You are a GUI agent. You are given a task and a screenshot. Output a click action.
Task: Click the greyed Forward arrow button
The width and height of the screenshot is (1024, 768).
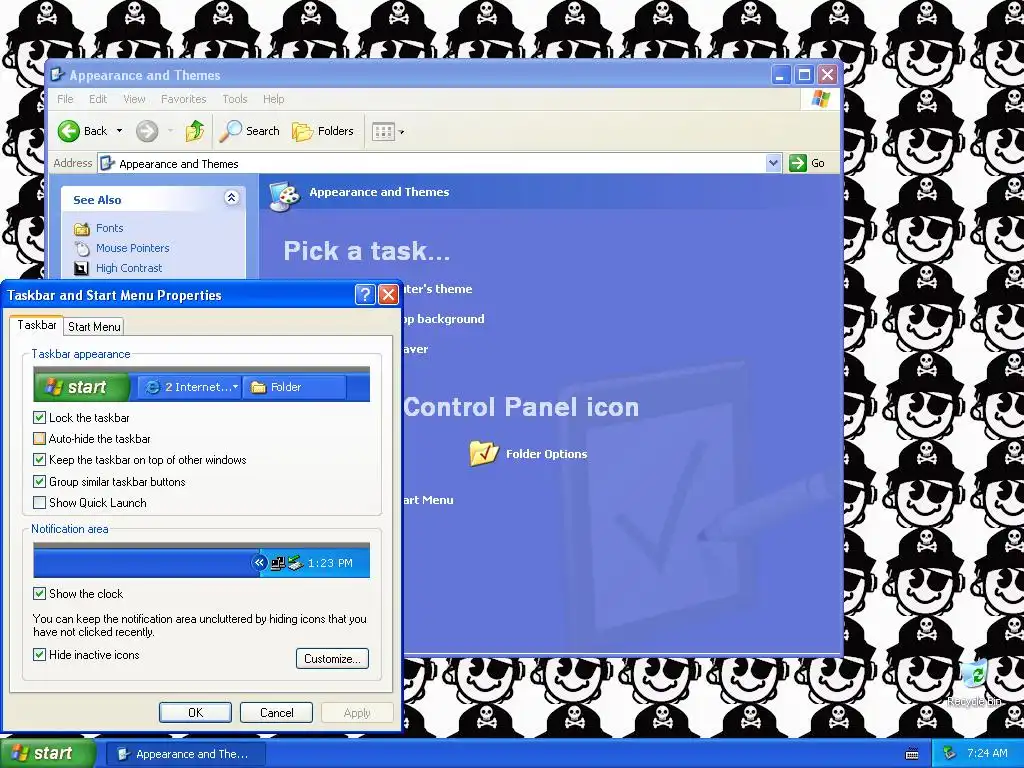tap(147, 131)
